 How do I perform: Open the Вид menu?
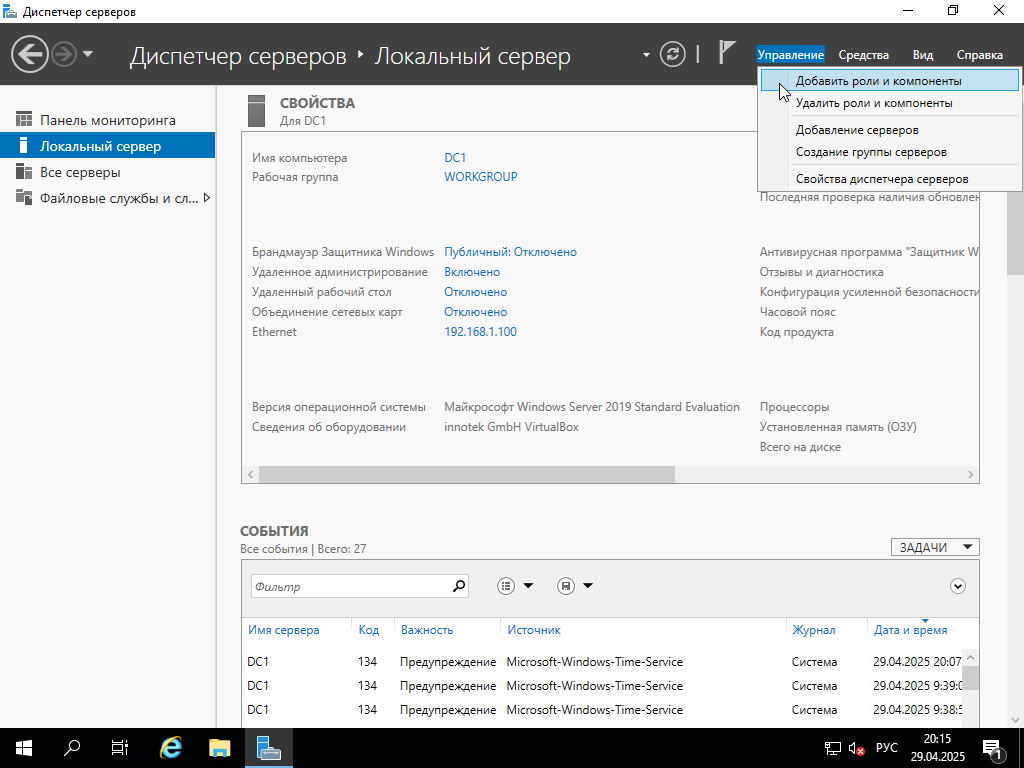[922, 55]
